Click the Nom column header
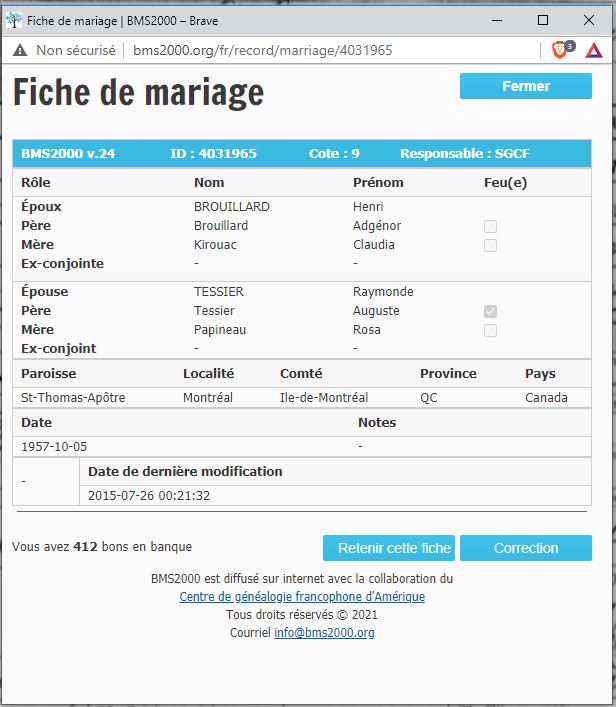Screen dimensions: 616x707 pyautogui.click(x=209, y=183)
